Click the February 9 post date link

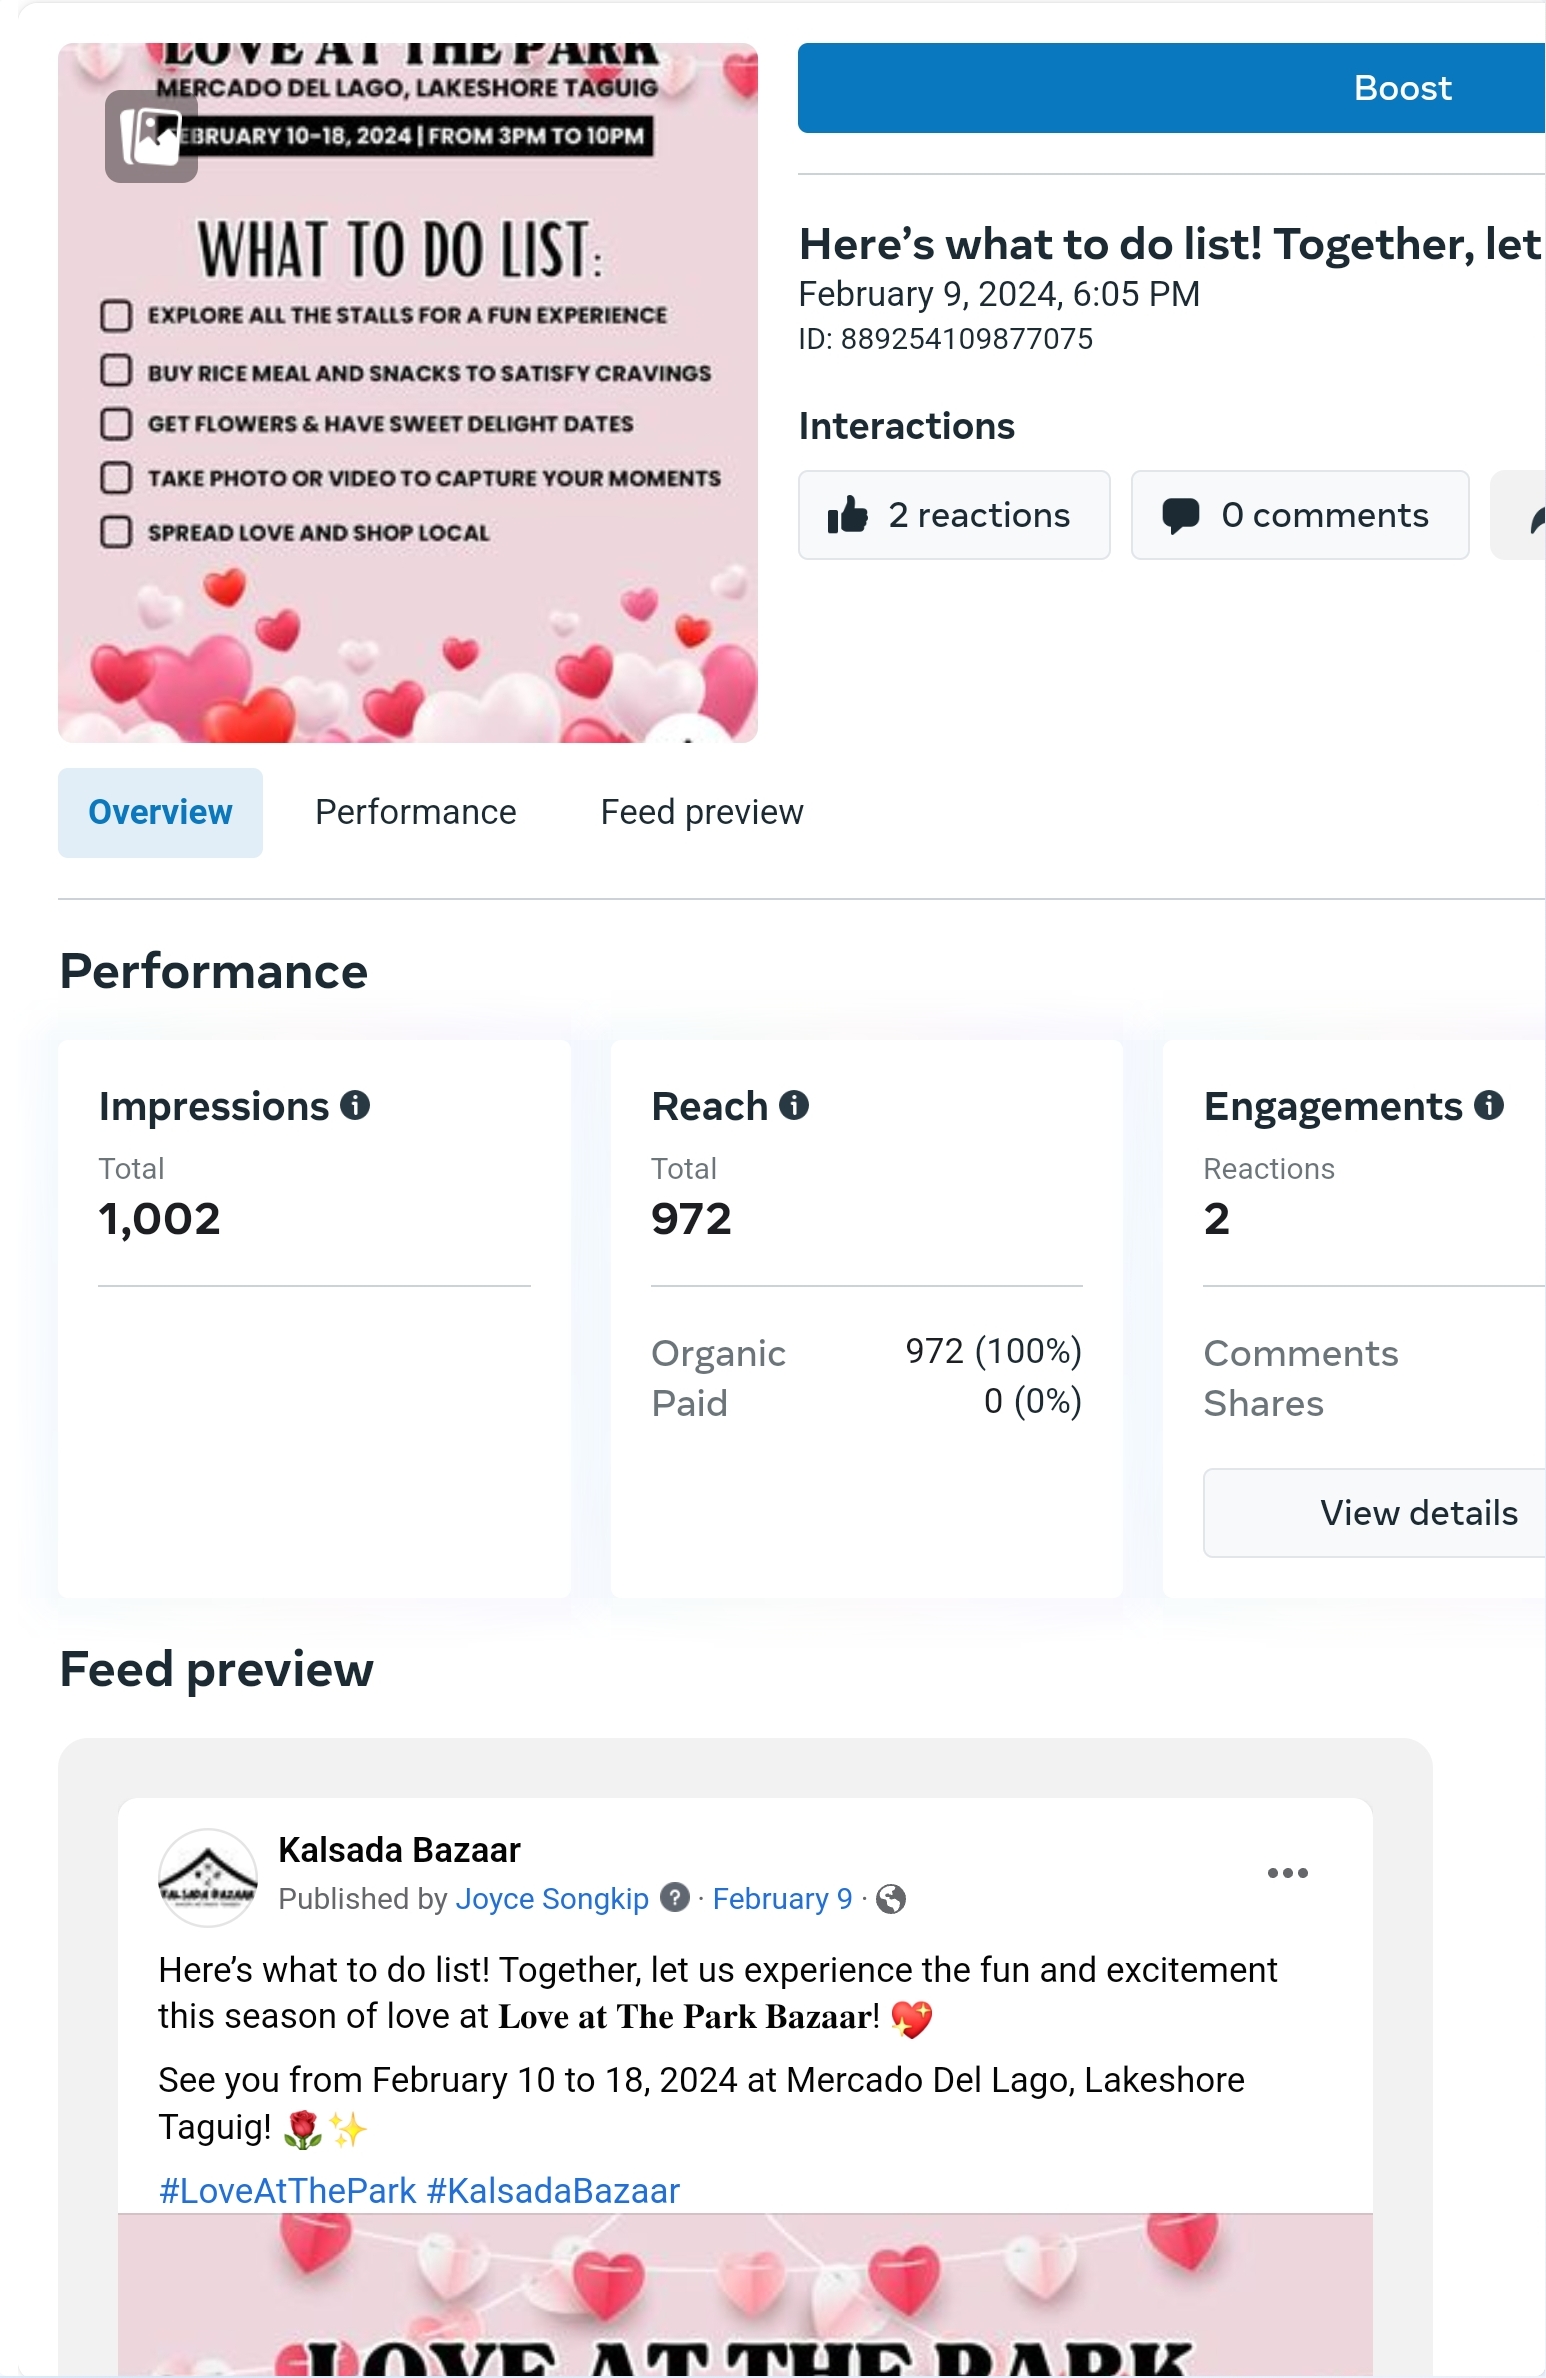click(782, 1898)
